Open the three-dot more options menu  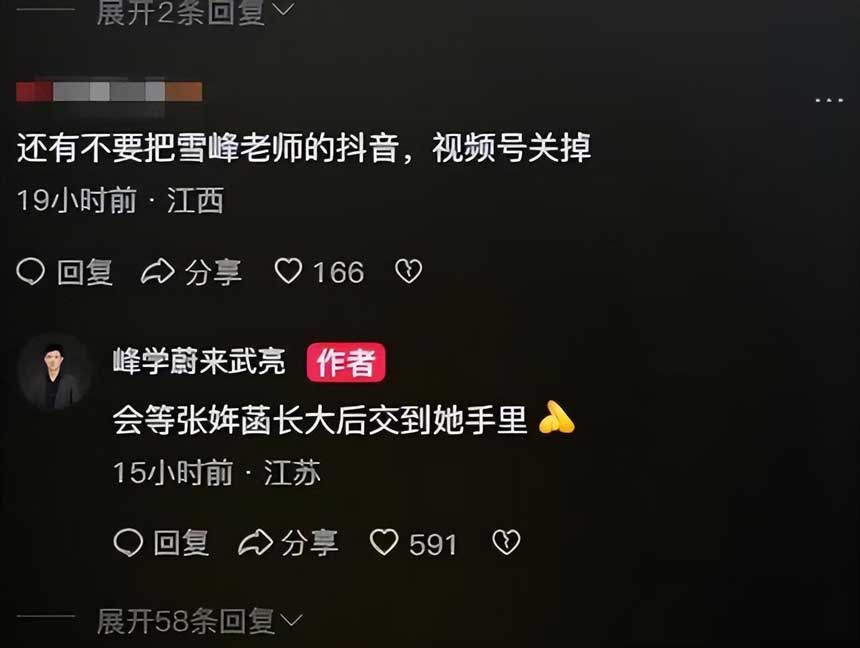[829, 100]
